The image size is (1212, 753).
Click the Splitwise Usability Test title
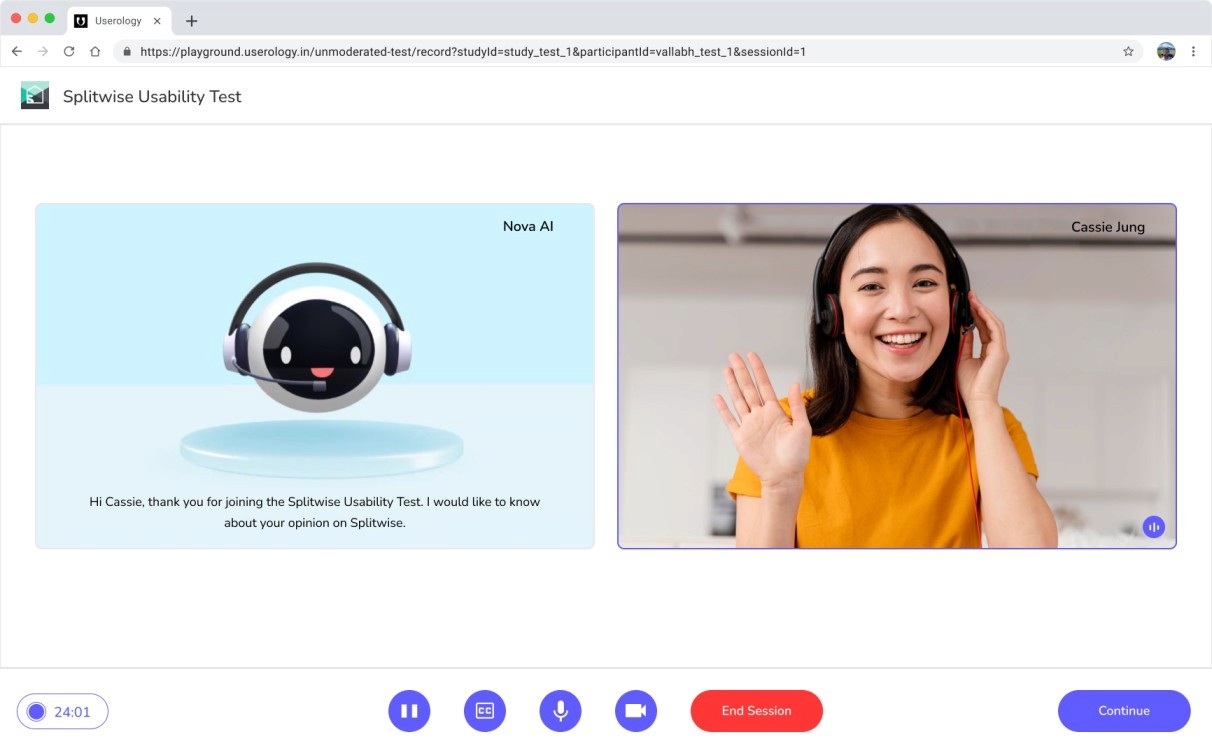pyautogui.click(x=152, y=96)
